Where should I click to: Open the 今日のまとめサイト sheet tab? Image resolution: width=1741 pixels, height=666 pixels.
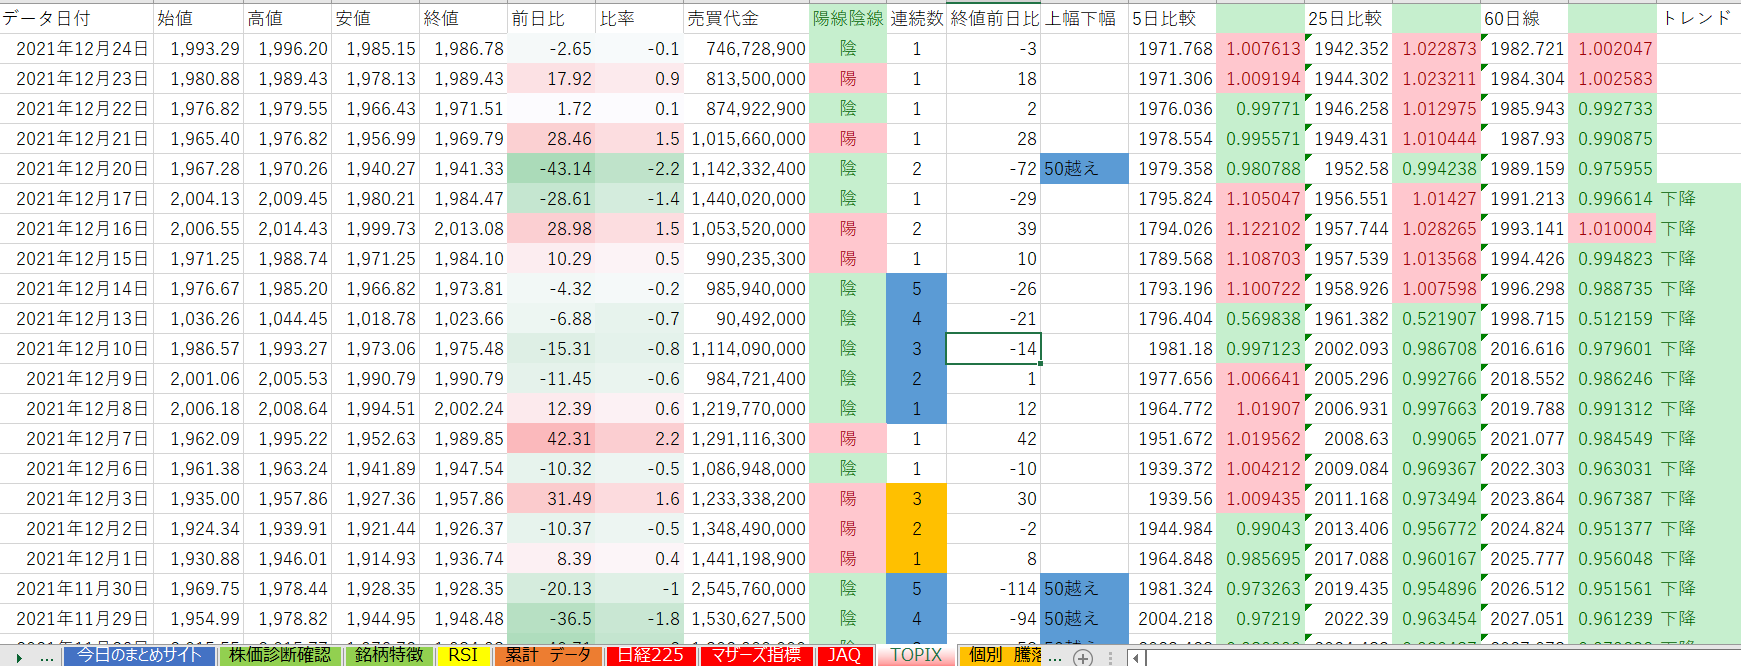pyautogui.click(x=139, y=655)
